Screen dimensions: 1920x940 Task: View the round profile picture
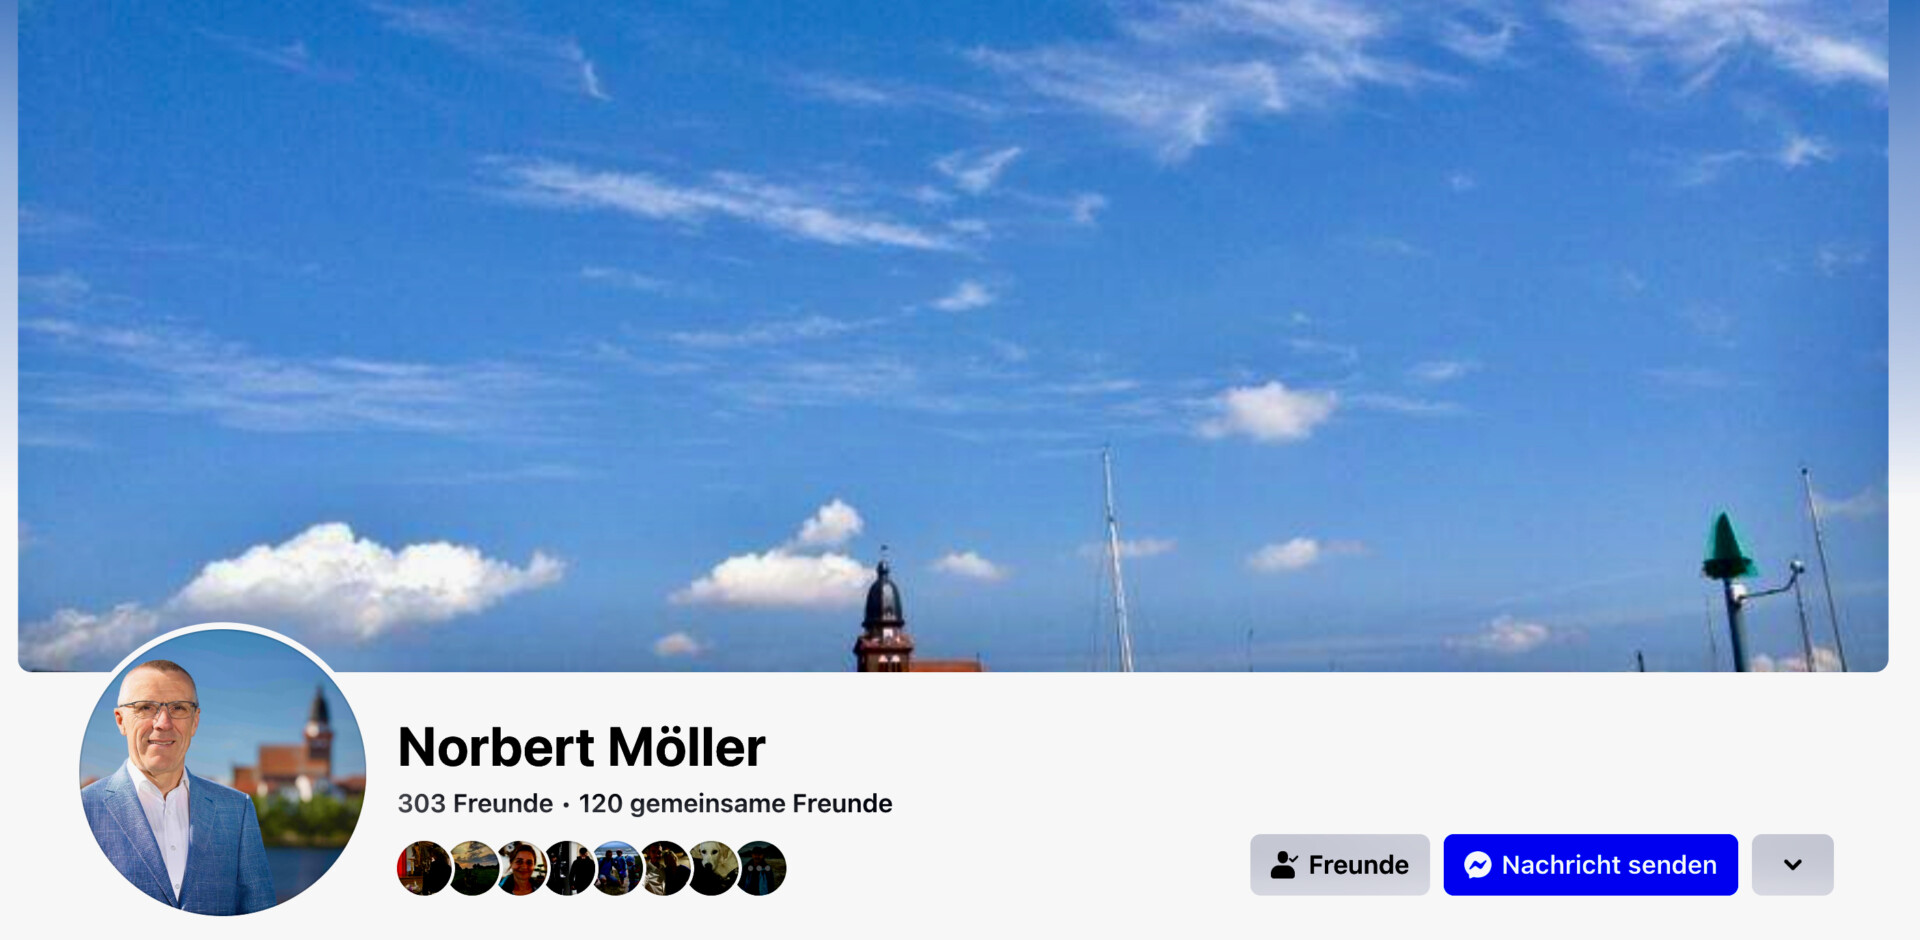coord(223,772)
